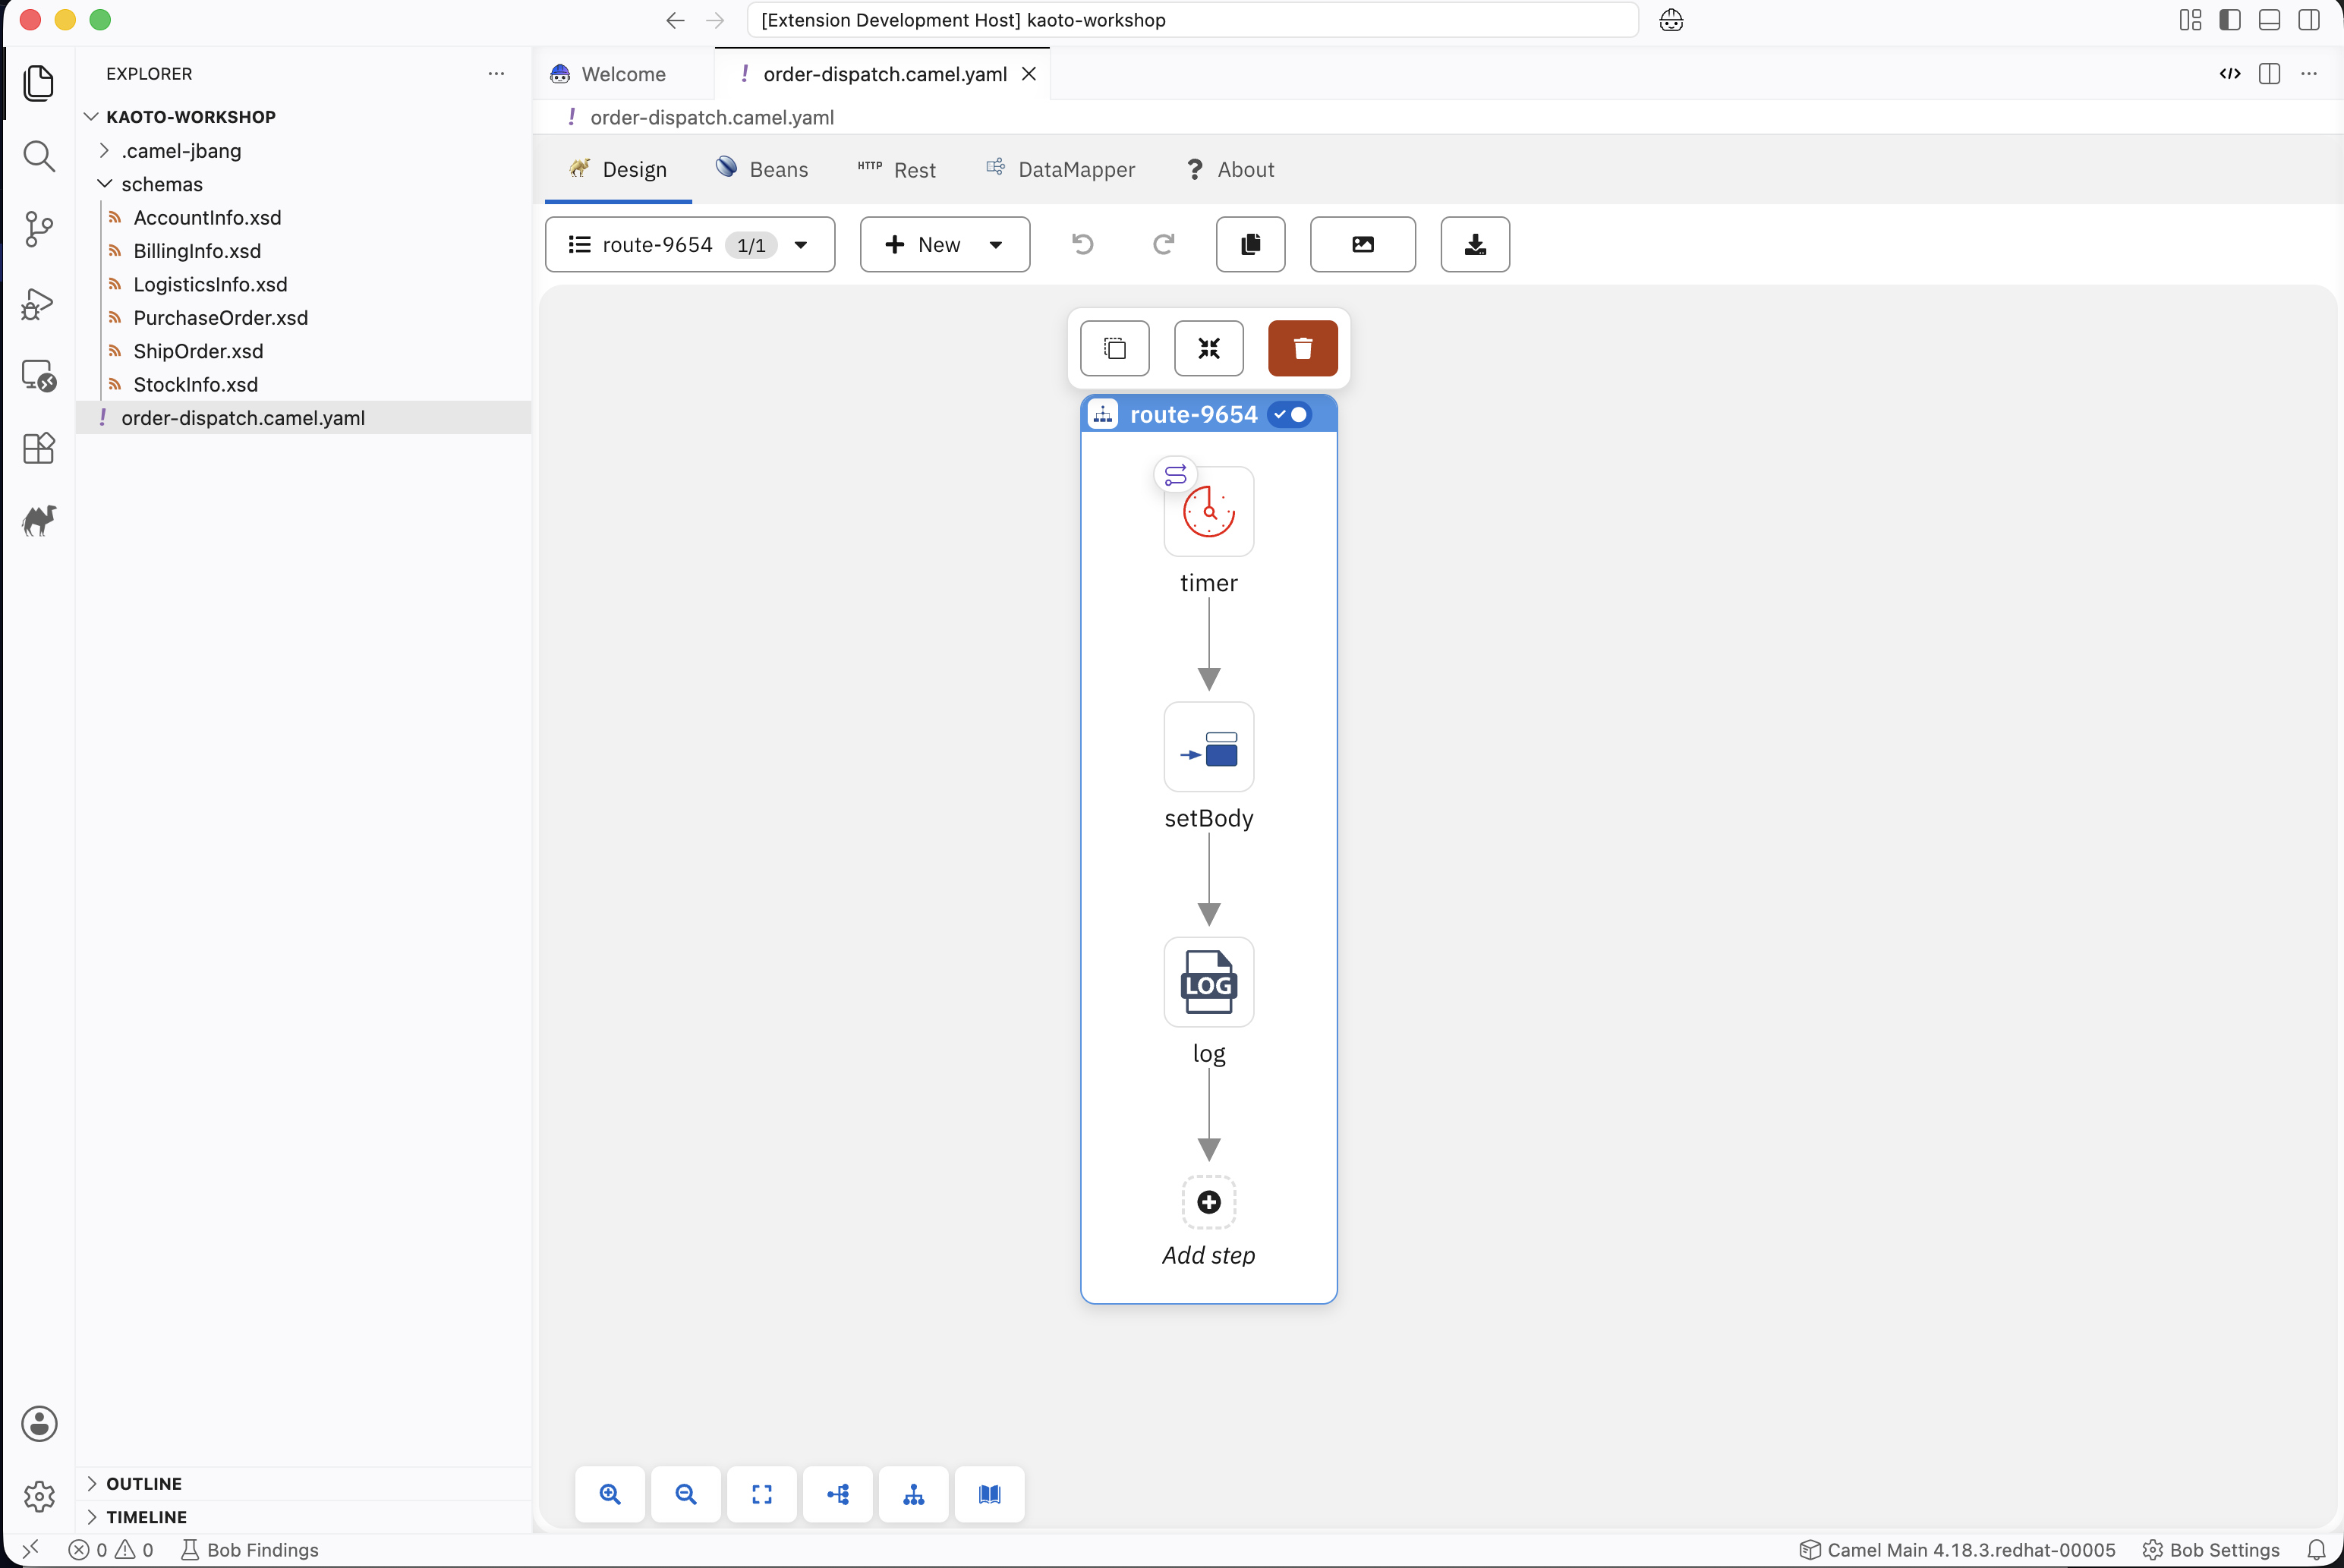
Task: Open the Camel view in activity bar
Action: [x=38, y=520]
